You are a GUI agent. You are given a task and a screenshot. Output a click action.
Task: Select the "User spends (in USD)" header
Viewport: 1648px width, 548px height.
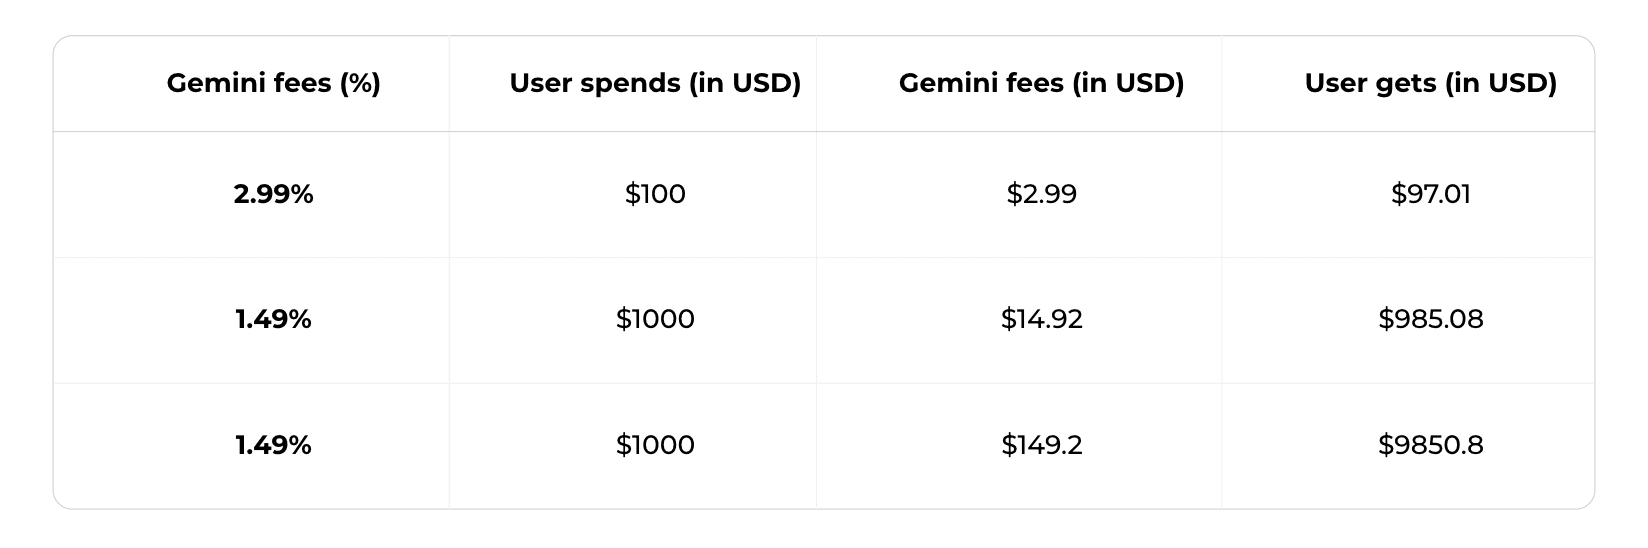pos(655,83)
